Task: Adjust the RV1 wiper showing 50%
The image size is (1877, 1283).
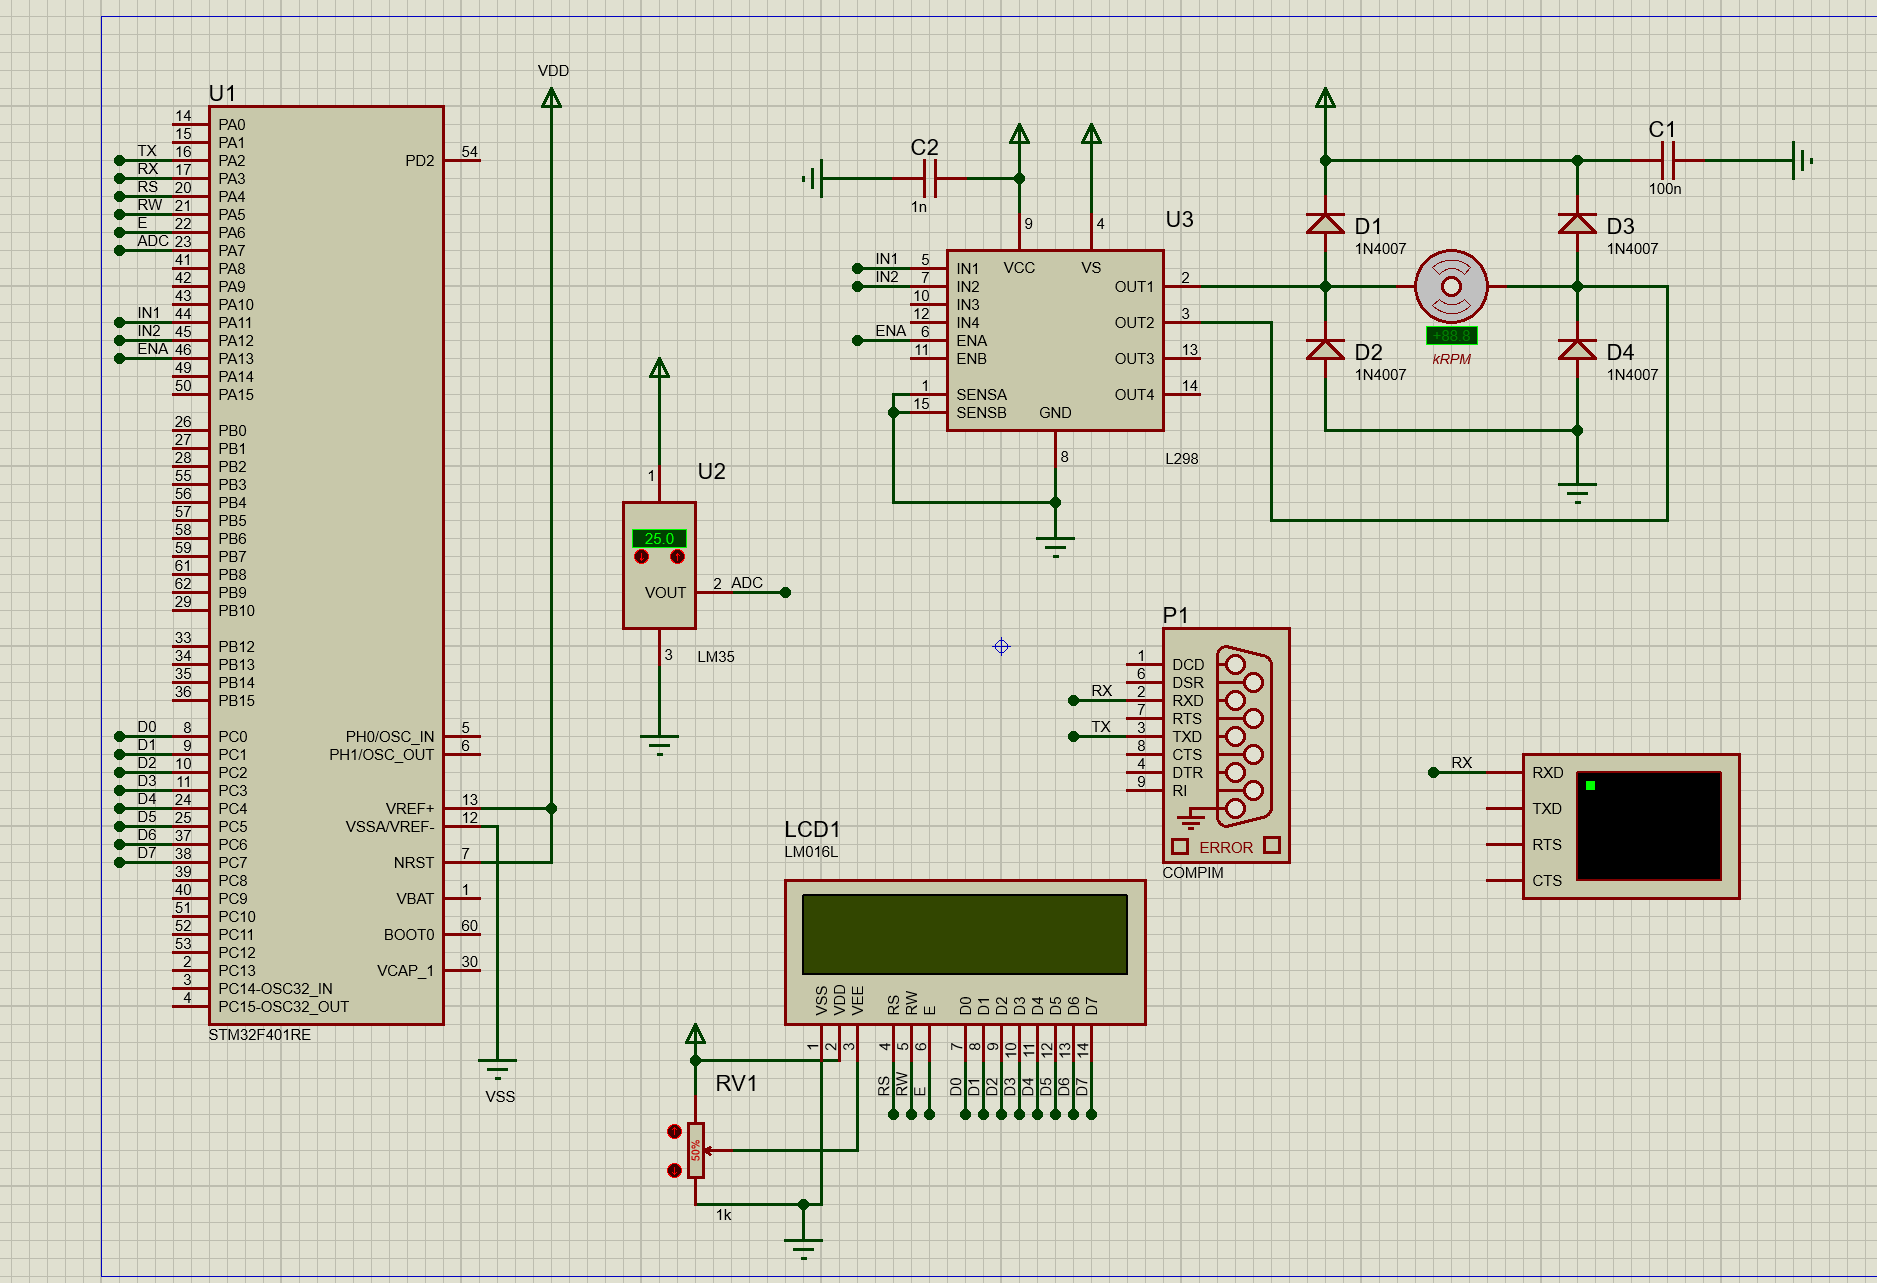Action: pyautogui.click(x=697, y=1151)
